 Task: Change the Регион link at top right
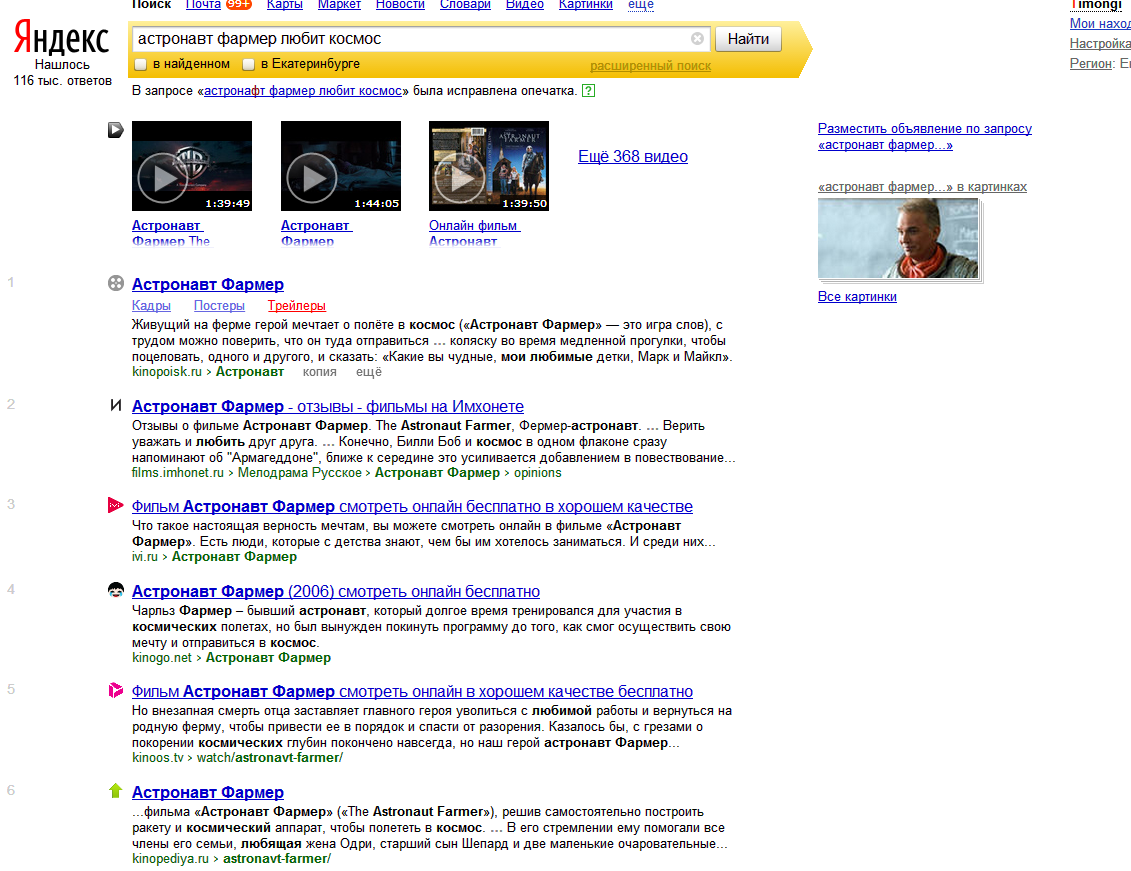(1091, 63)
